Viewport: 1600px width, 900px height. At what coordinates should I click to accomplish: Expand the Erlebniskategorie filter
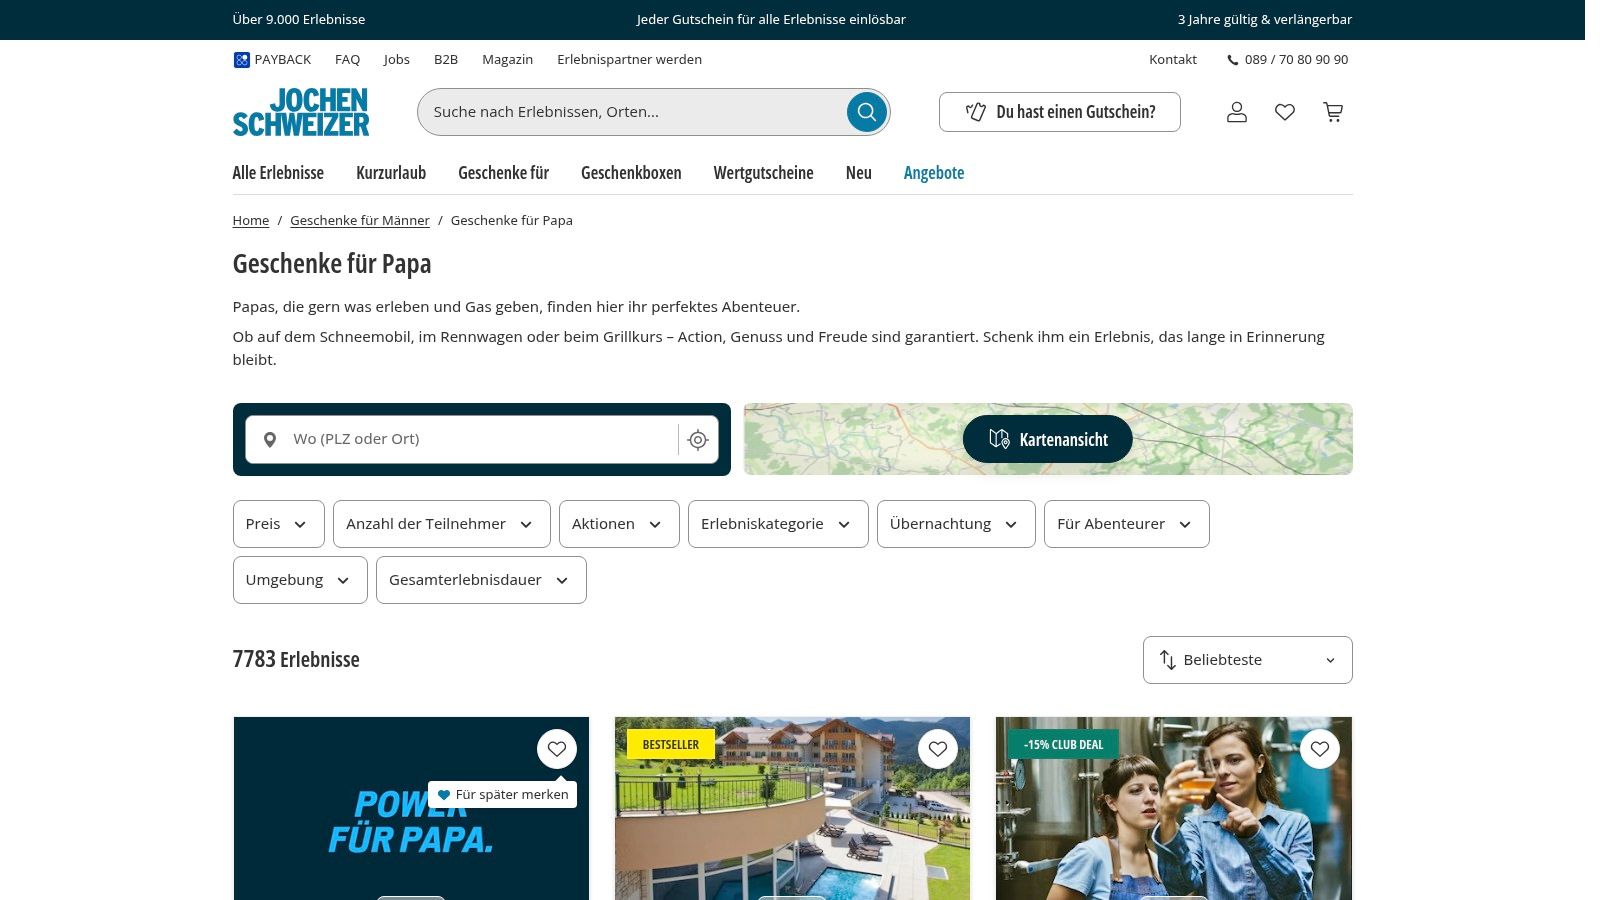coord(778,524)
